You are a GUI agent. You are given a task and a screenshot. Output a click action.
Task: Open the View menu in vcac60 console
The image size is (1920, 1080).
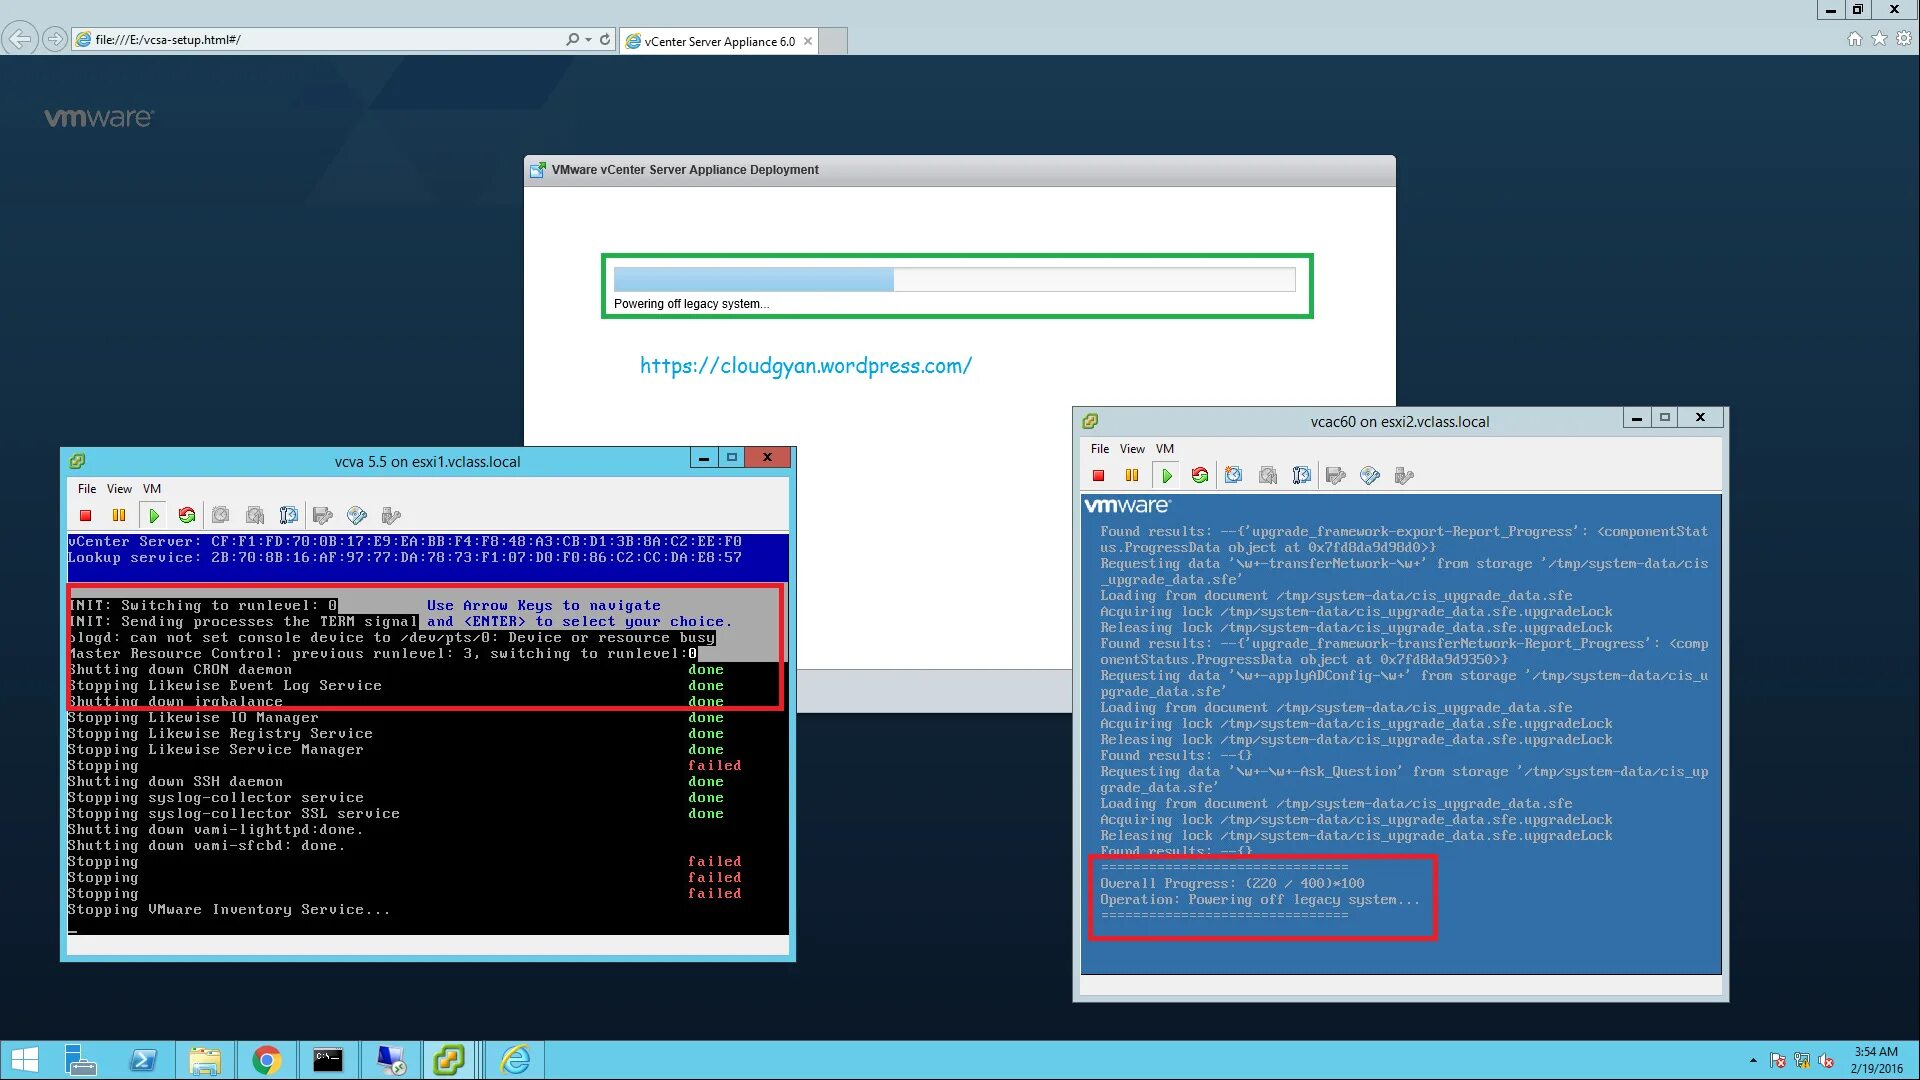point(1132,449)
